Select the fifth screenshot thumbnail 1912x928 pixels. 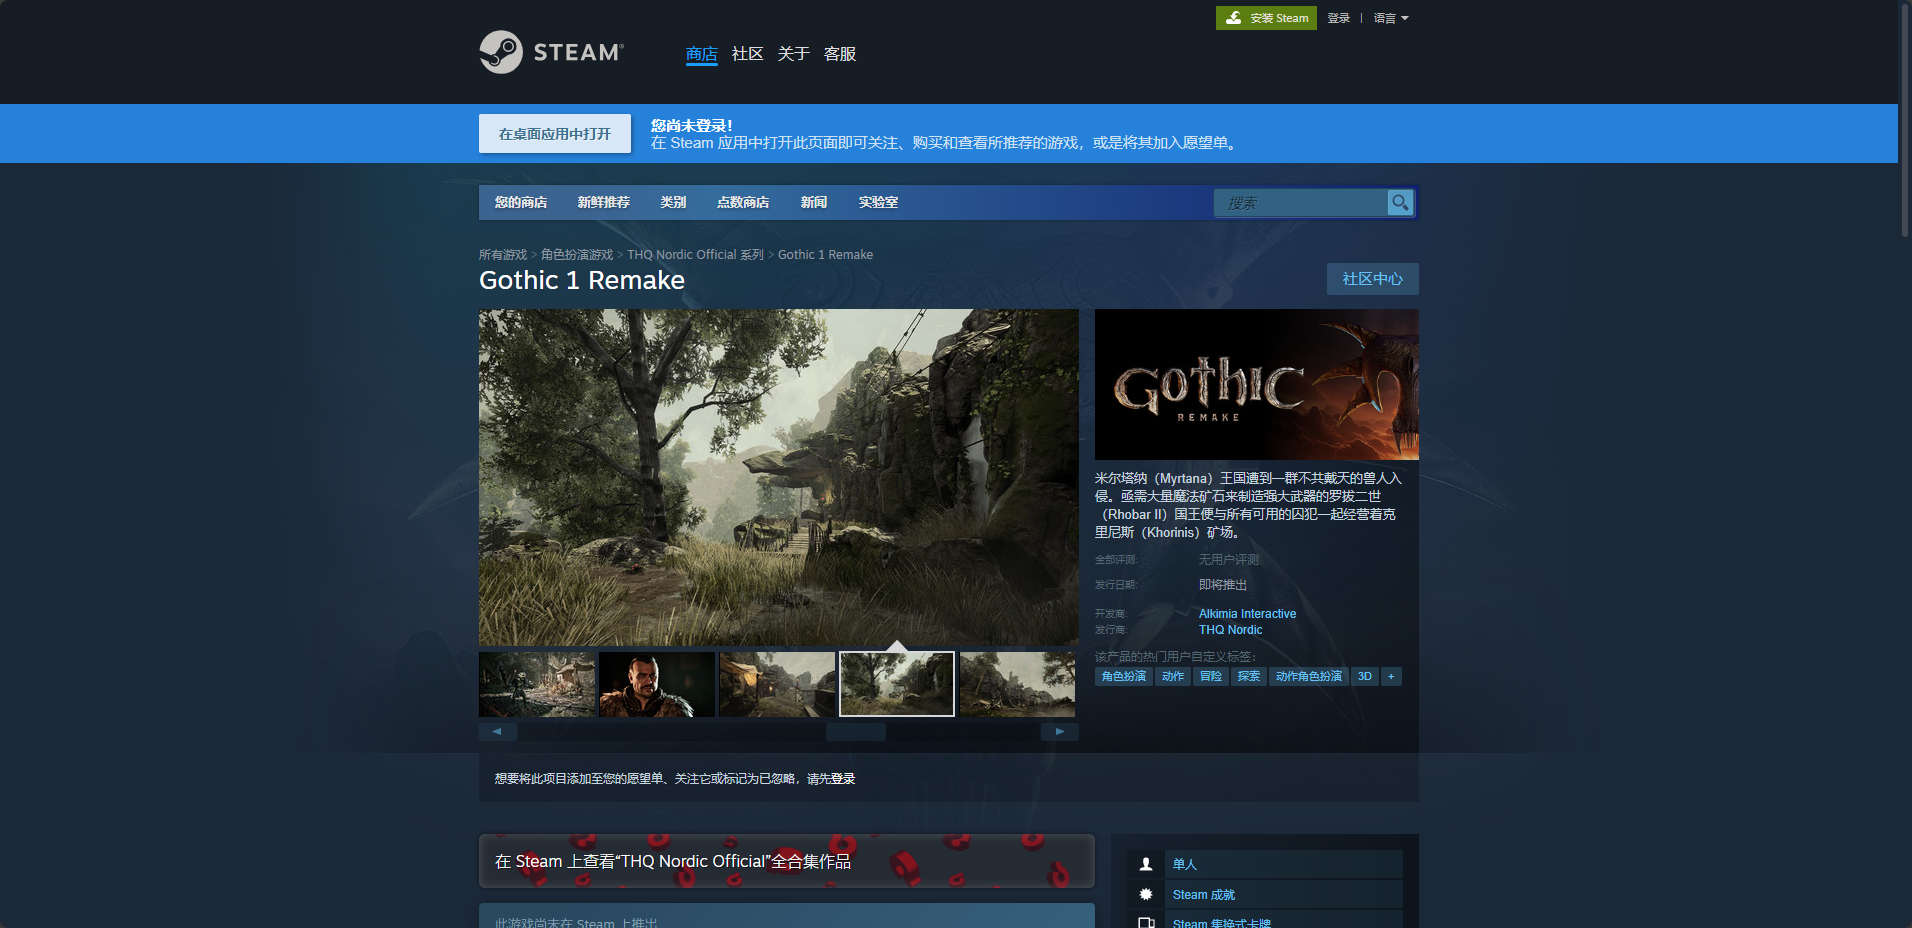[1017, 684]
